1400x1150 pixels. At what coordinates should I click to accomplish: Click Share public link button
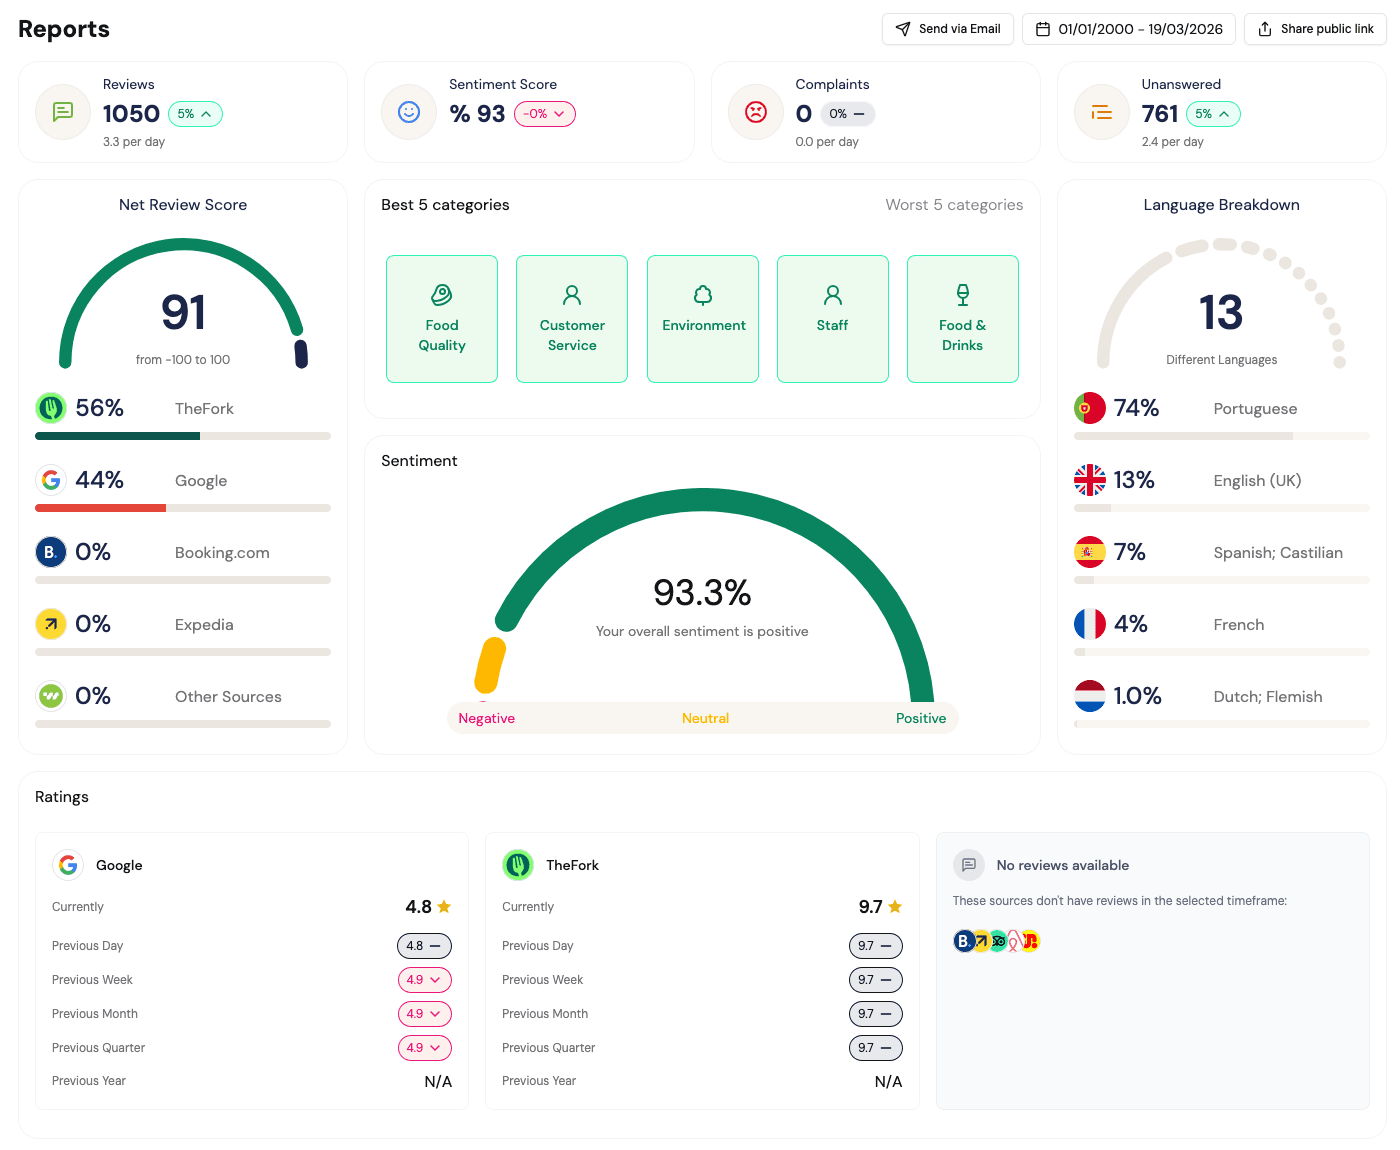pyautogui.click(x=1315, y=29)
